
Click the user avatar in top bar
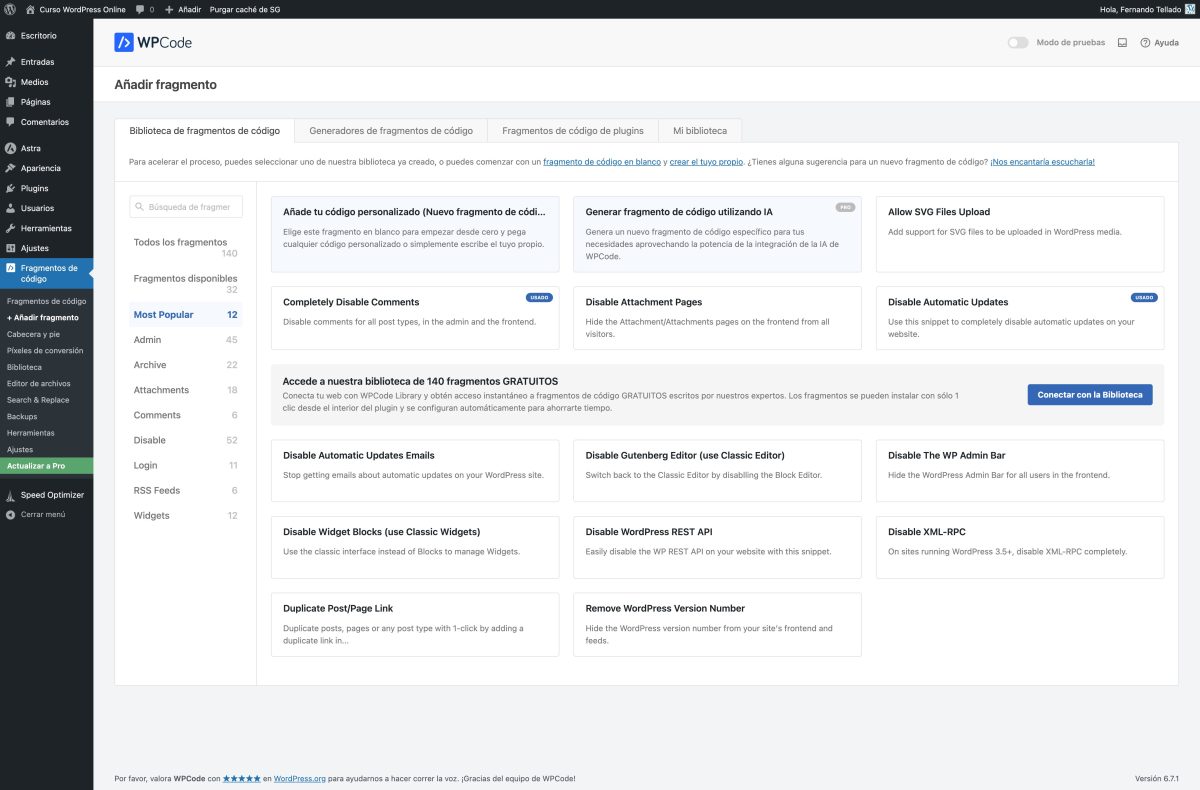[1190, 9]
